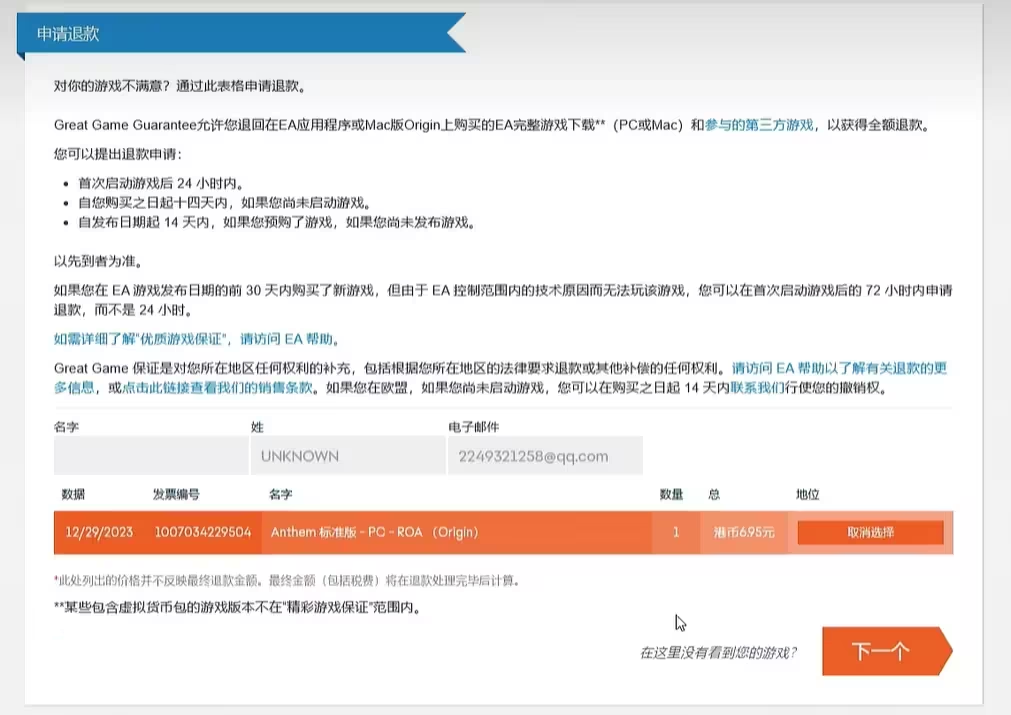Click 点击此链接查看我们的销售条款 link
Screen dimensions: 1011x715
click(217, 387)
